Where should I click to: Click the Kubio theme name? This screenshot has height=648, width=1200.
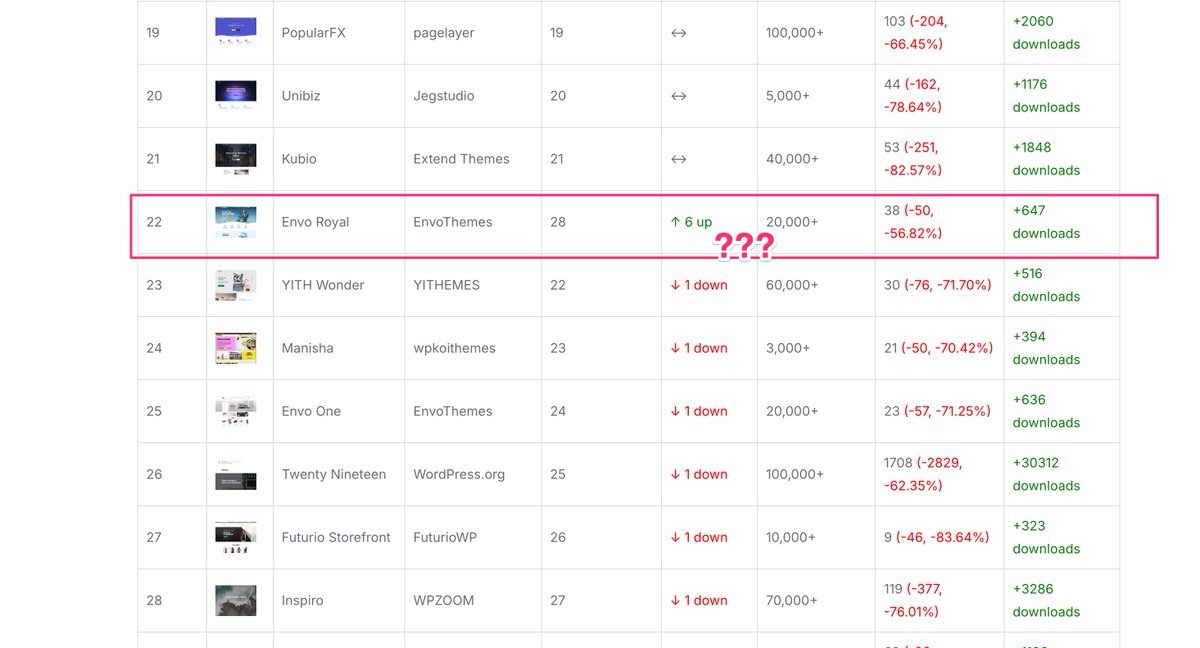(300, 159)
